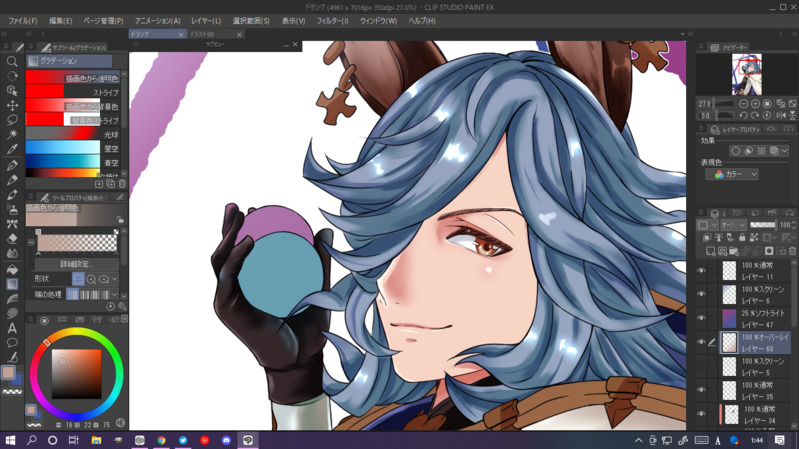Image resolution: width=799 pixels, height=449 pixels.
Task: Click the tone effect icon in layer property
Action: click(761, 151)
